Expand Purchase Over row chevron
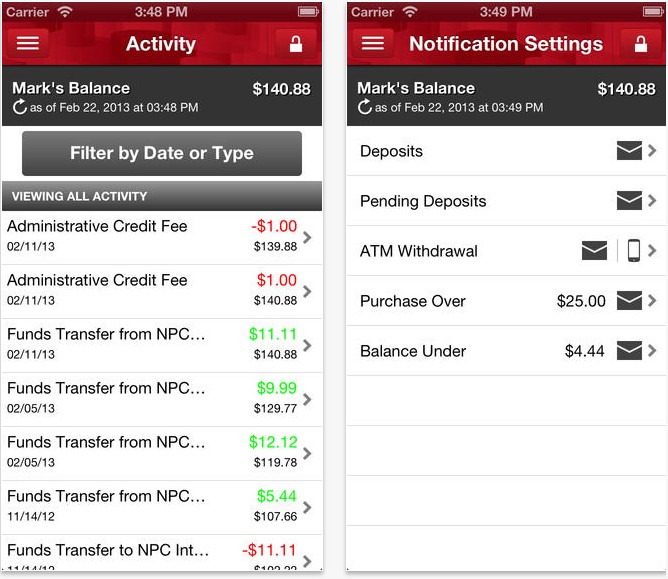668x579 pixels. [652, 301]
